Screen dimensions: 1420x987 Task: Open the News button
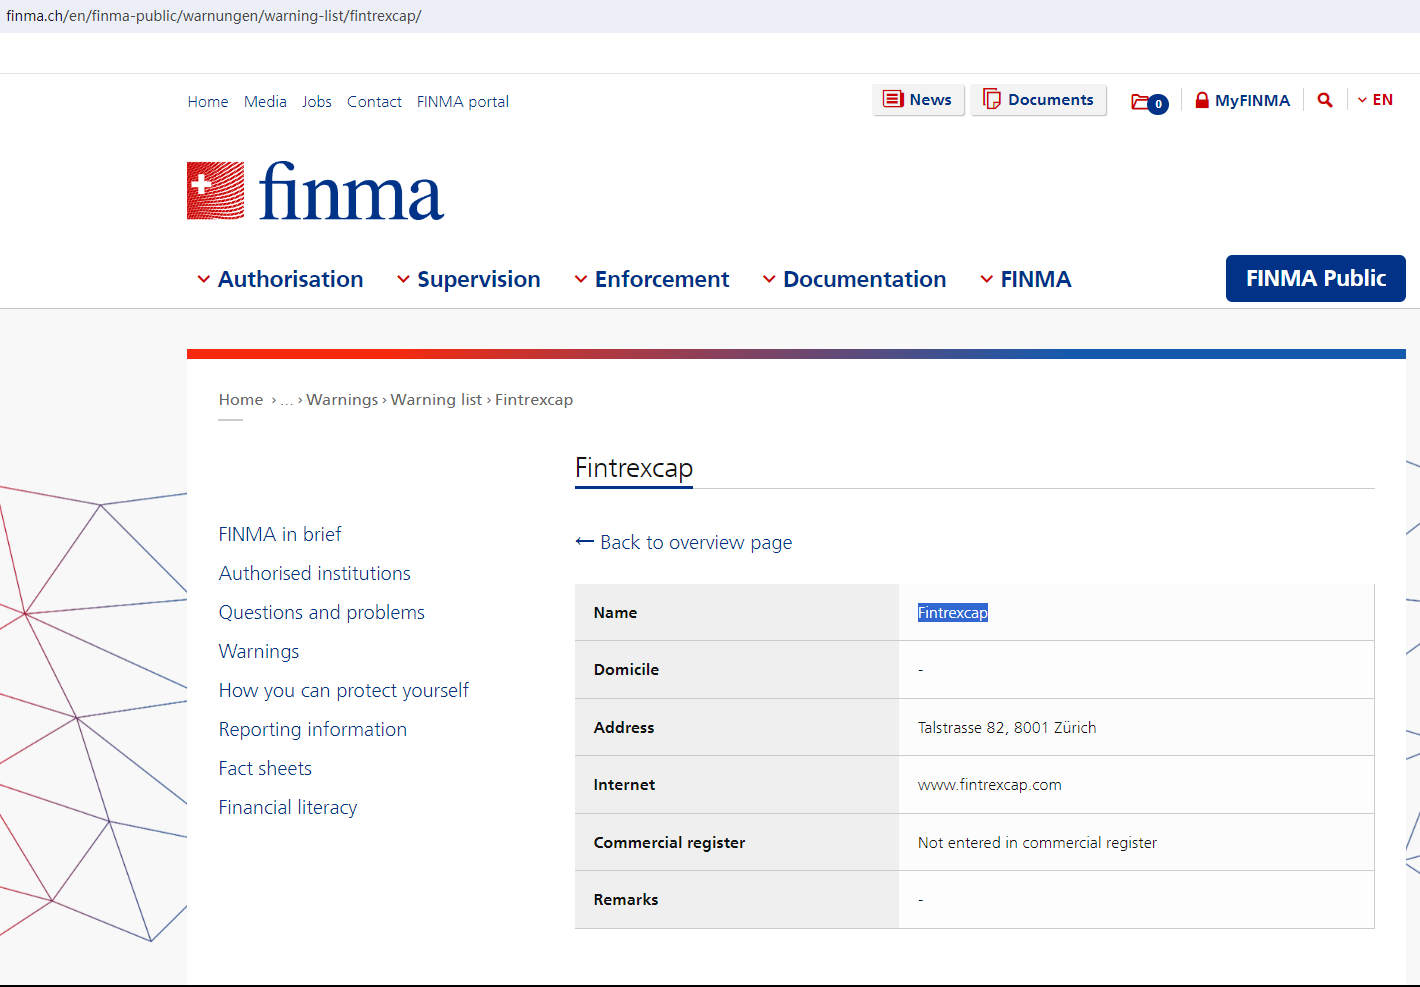tap(918, 100)
